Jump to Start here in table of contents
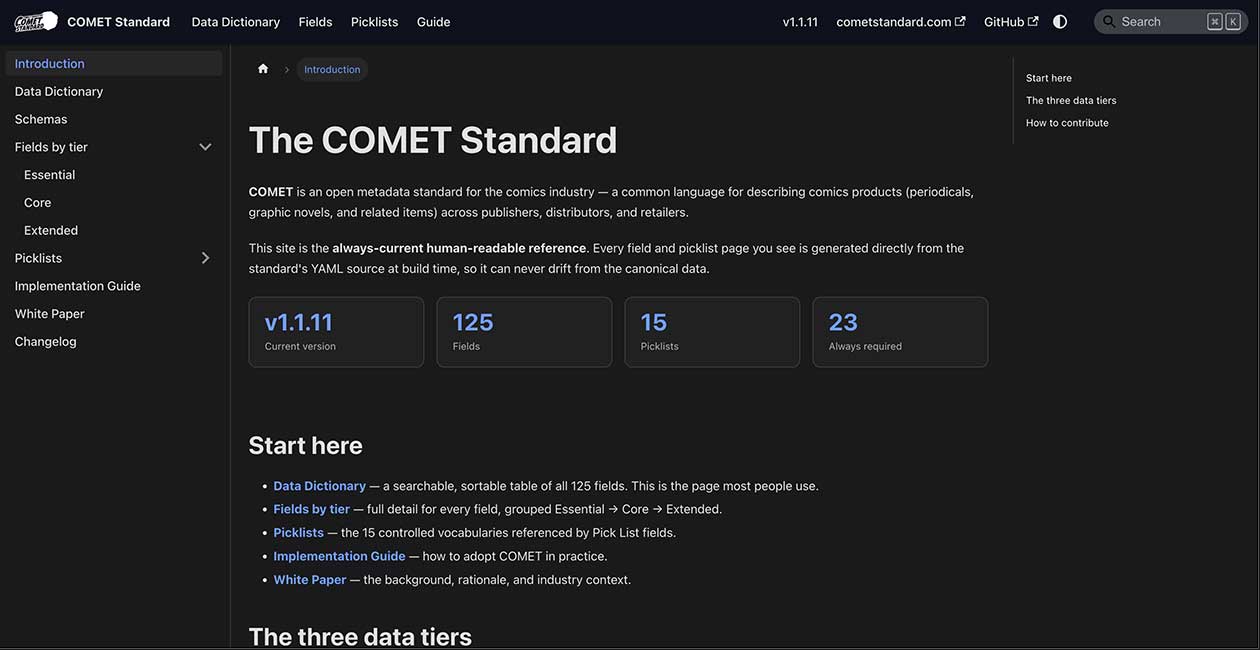This screenshot has width=1260, height=650. 1049,78
